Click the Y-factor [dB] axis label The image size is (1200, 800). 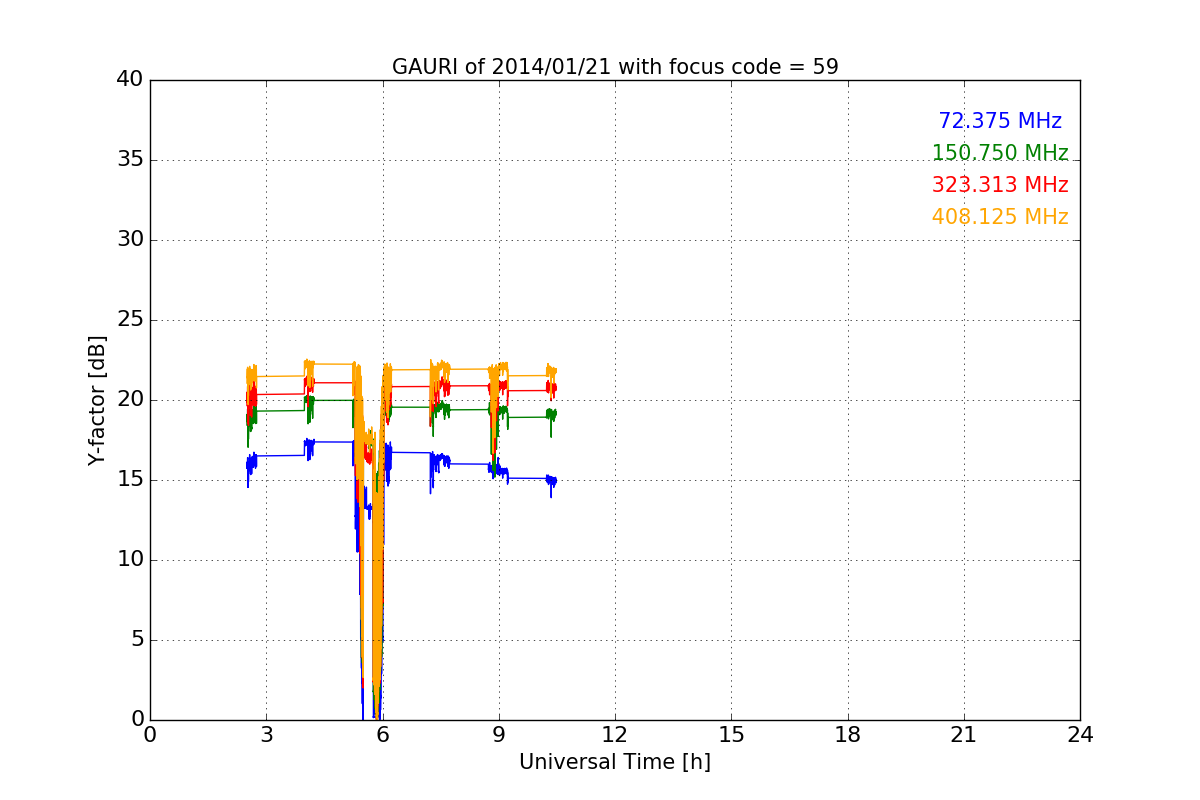97,400
